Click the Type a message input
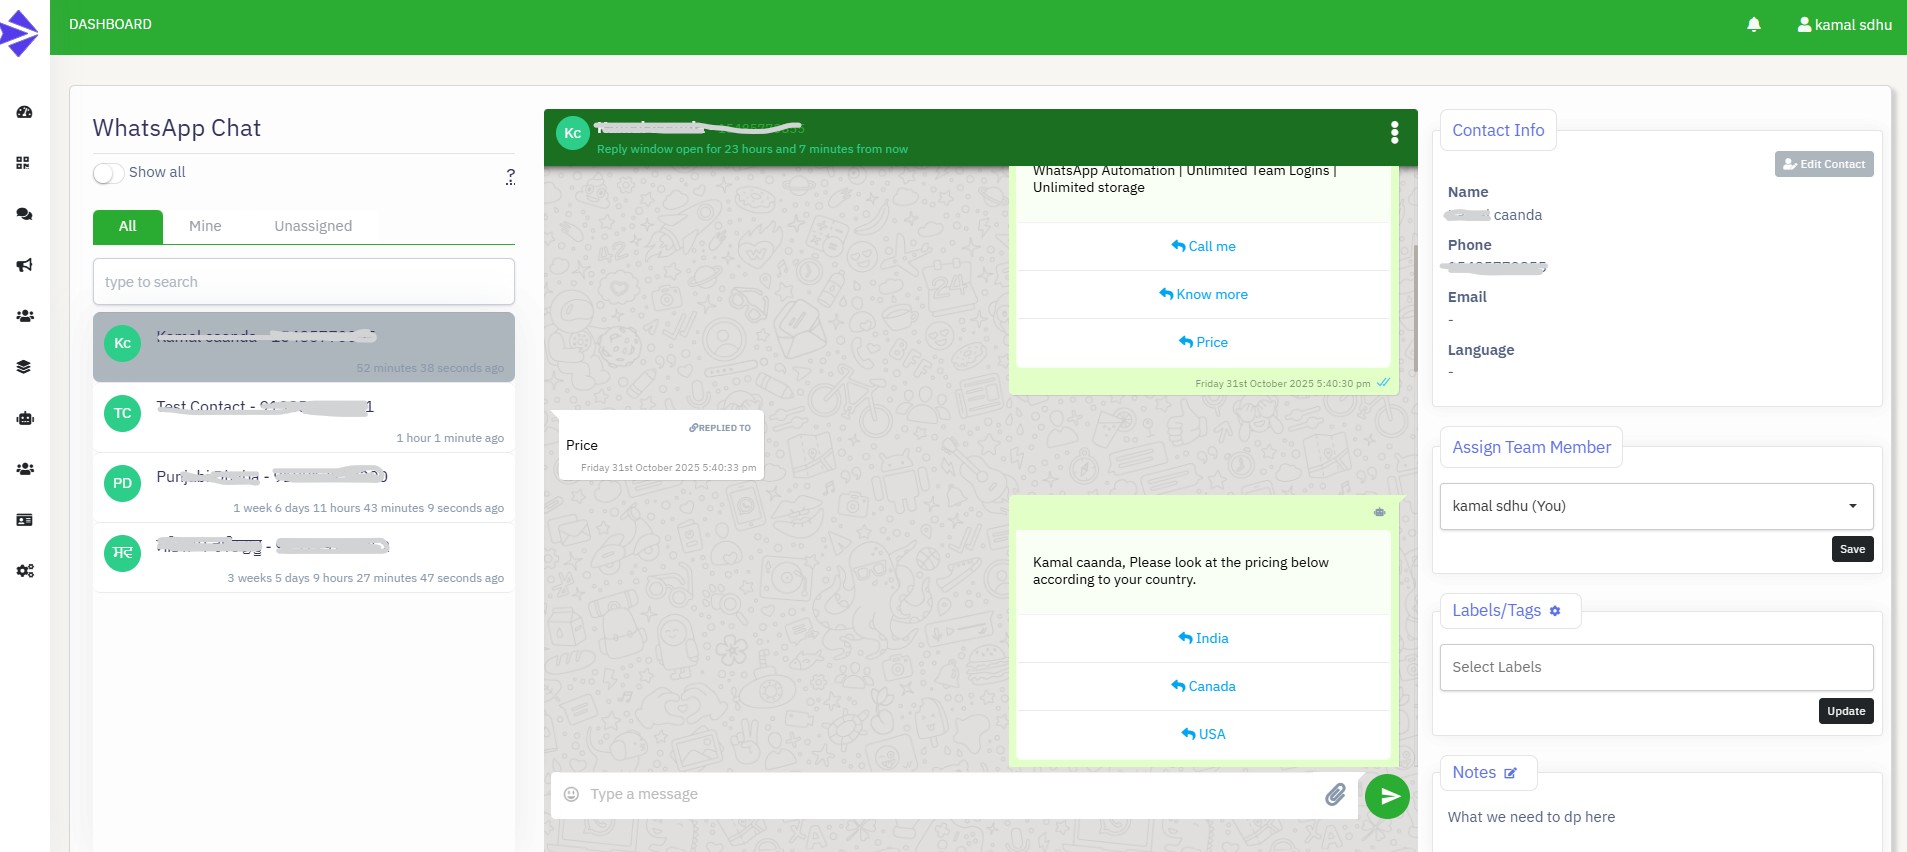 pyautogui.click(x=950, y=795)
